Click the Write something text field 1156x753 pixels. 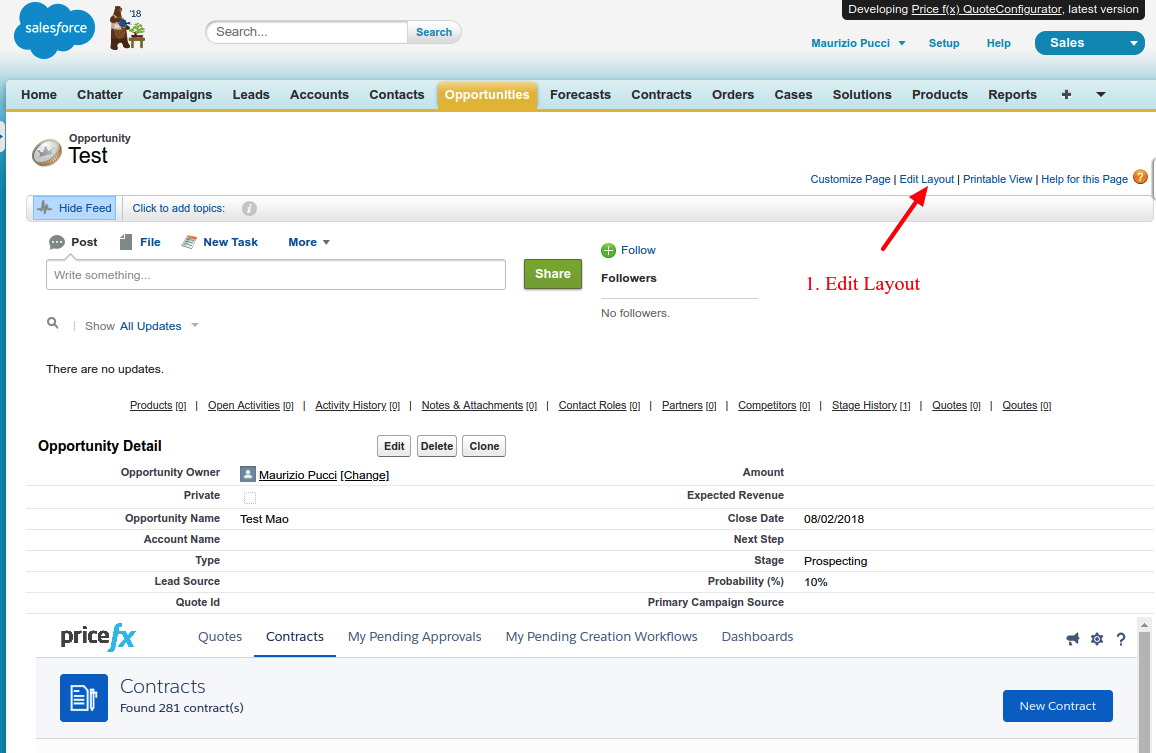275,275
